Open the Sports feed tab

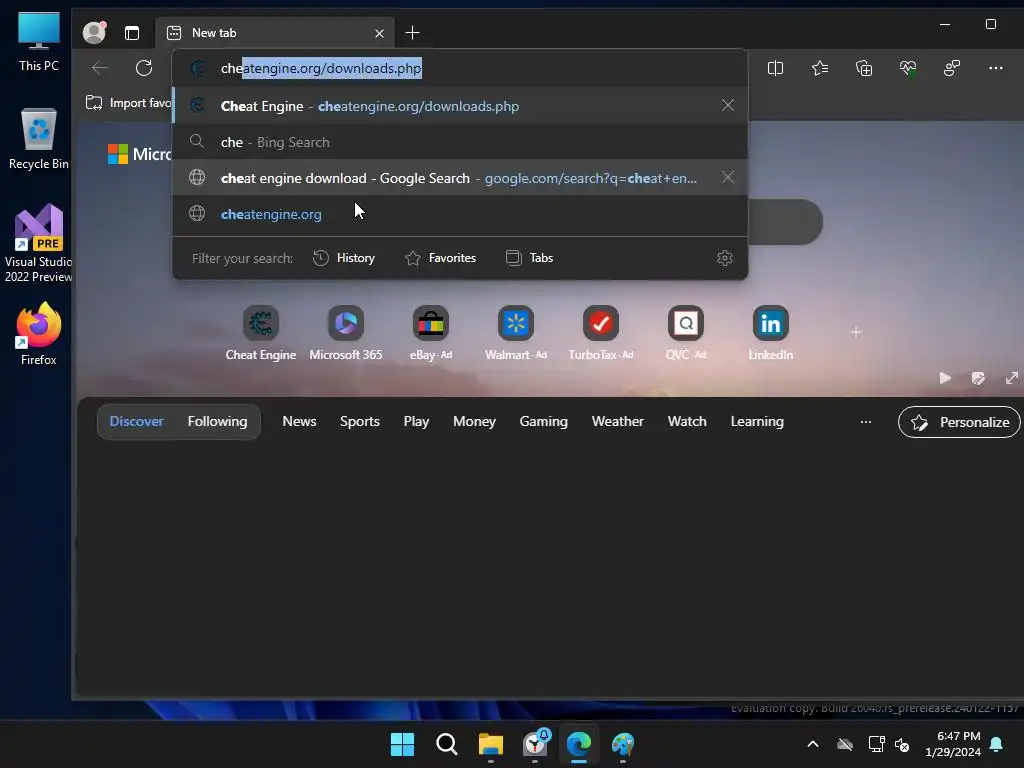(360, 421)
